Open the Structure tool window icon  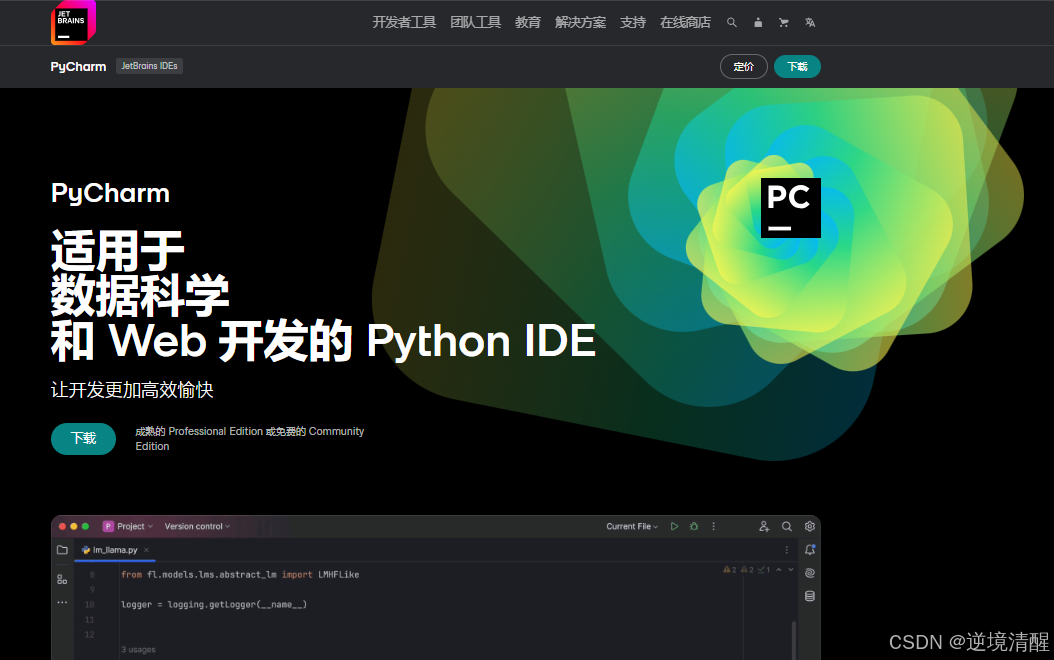tap(62, 579)
